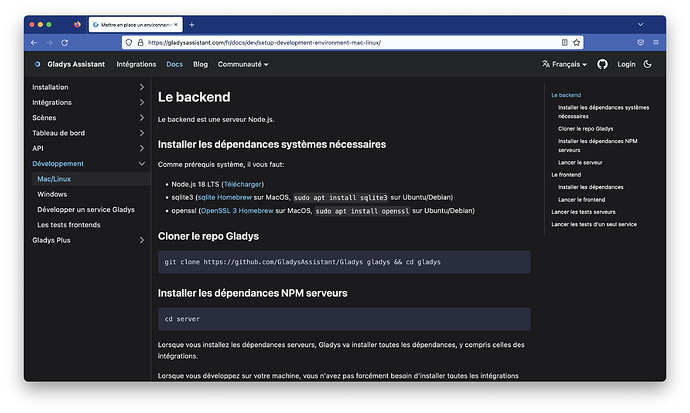Screen dimensions: 690x413
Task: Expand the Tableau de bord section
Action: coord(142,133)
